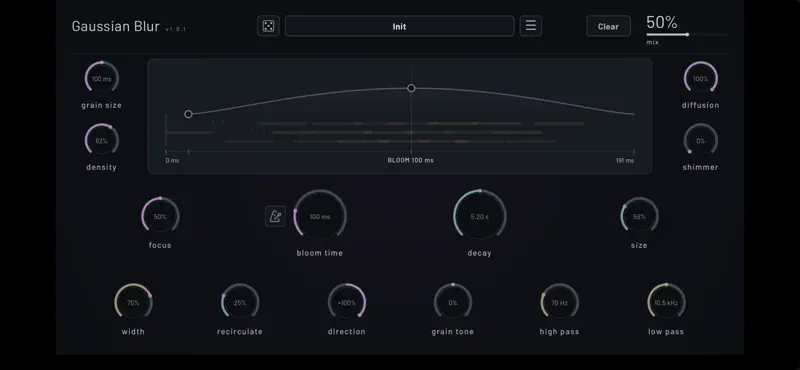800x370 pixels.
Task: Select the bloom peak curve handle
Action: (x=411, y=88)
